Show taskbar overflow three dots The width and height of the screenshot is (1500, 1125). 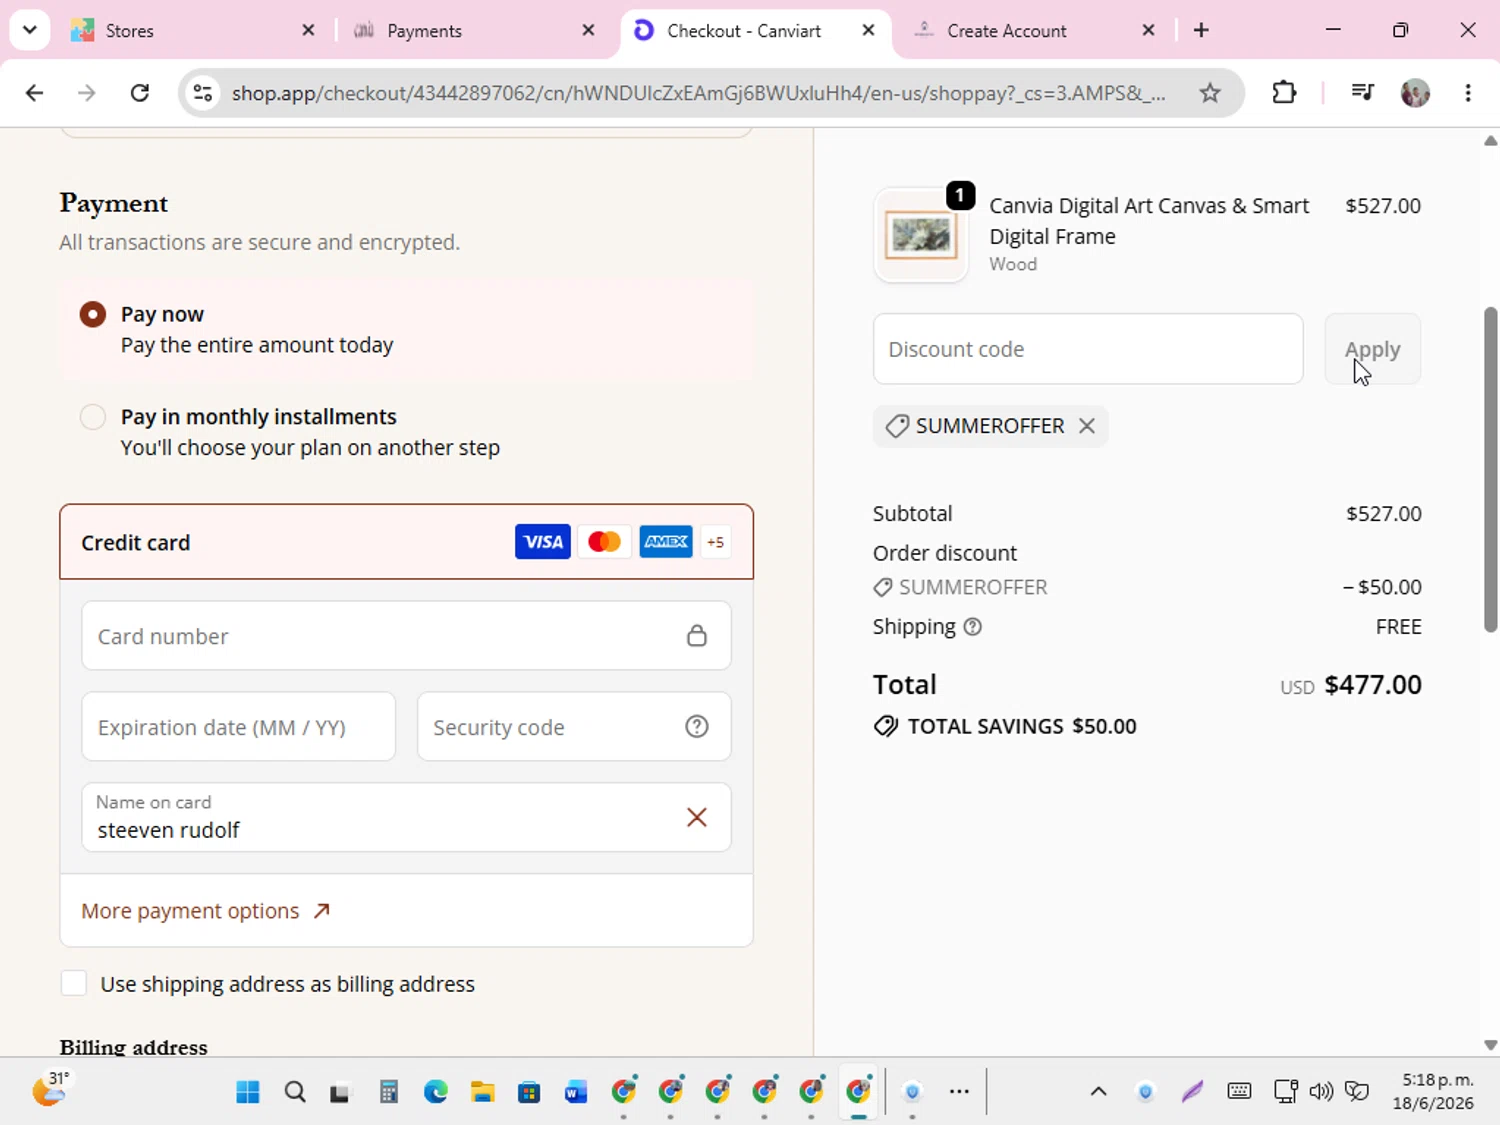click(959, 1092)
